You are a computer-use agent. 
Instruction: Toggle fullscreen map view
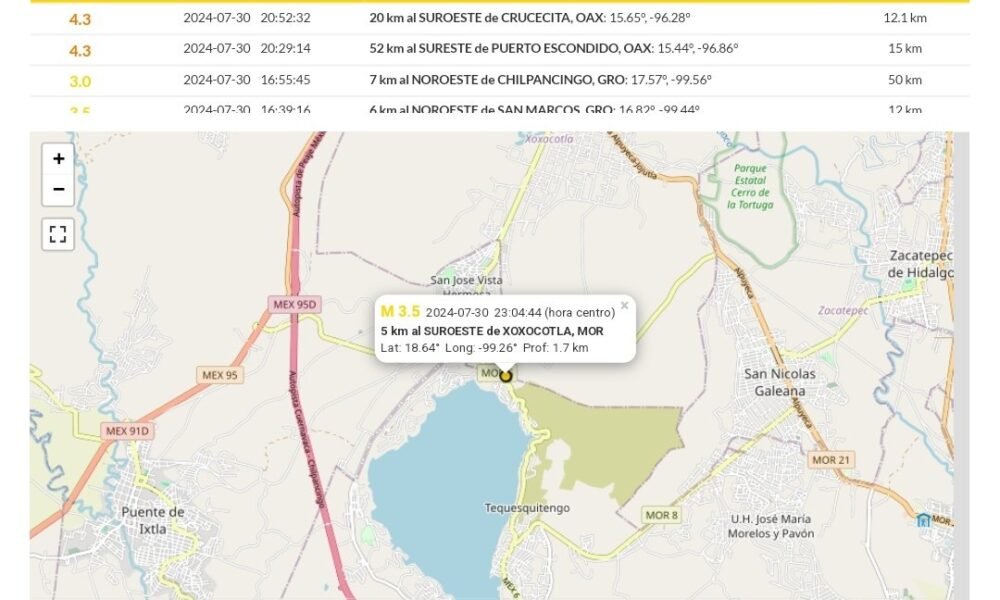pyautogui.click(x=58, y=234)
